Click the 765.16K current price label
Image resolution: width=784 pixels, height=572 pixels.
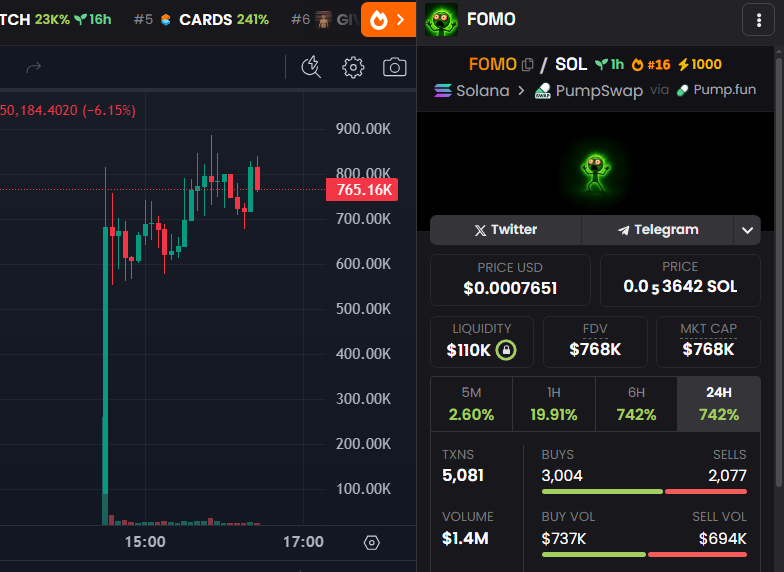tap(362, 190)
